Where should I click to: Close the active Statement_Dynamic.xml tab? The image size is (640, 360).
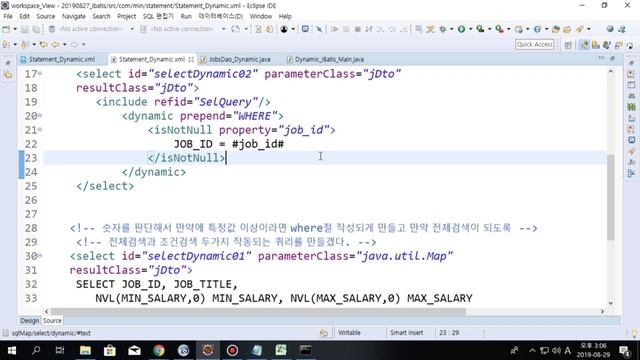click(x=191, y=59)
